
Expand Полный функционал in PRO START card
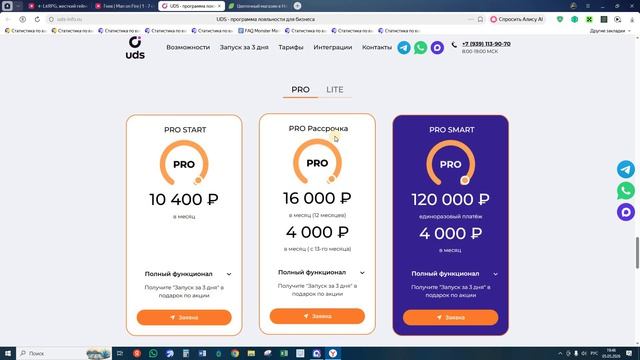pos(188,274)
